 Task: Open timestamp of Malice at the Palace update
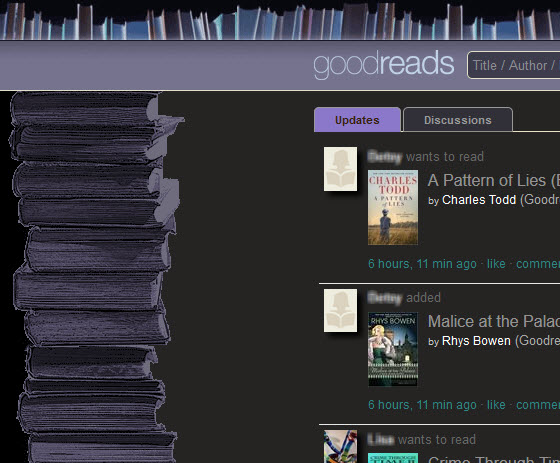pyautogui.click(x=422, y=405)
